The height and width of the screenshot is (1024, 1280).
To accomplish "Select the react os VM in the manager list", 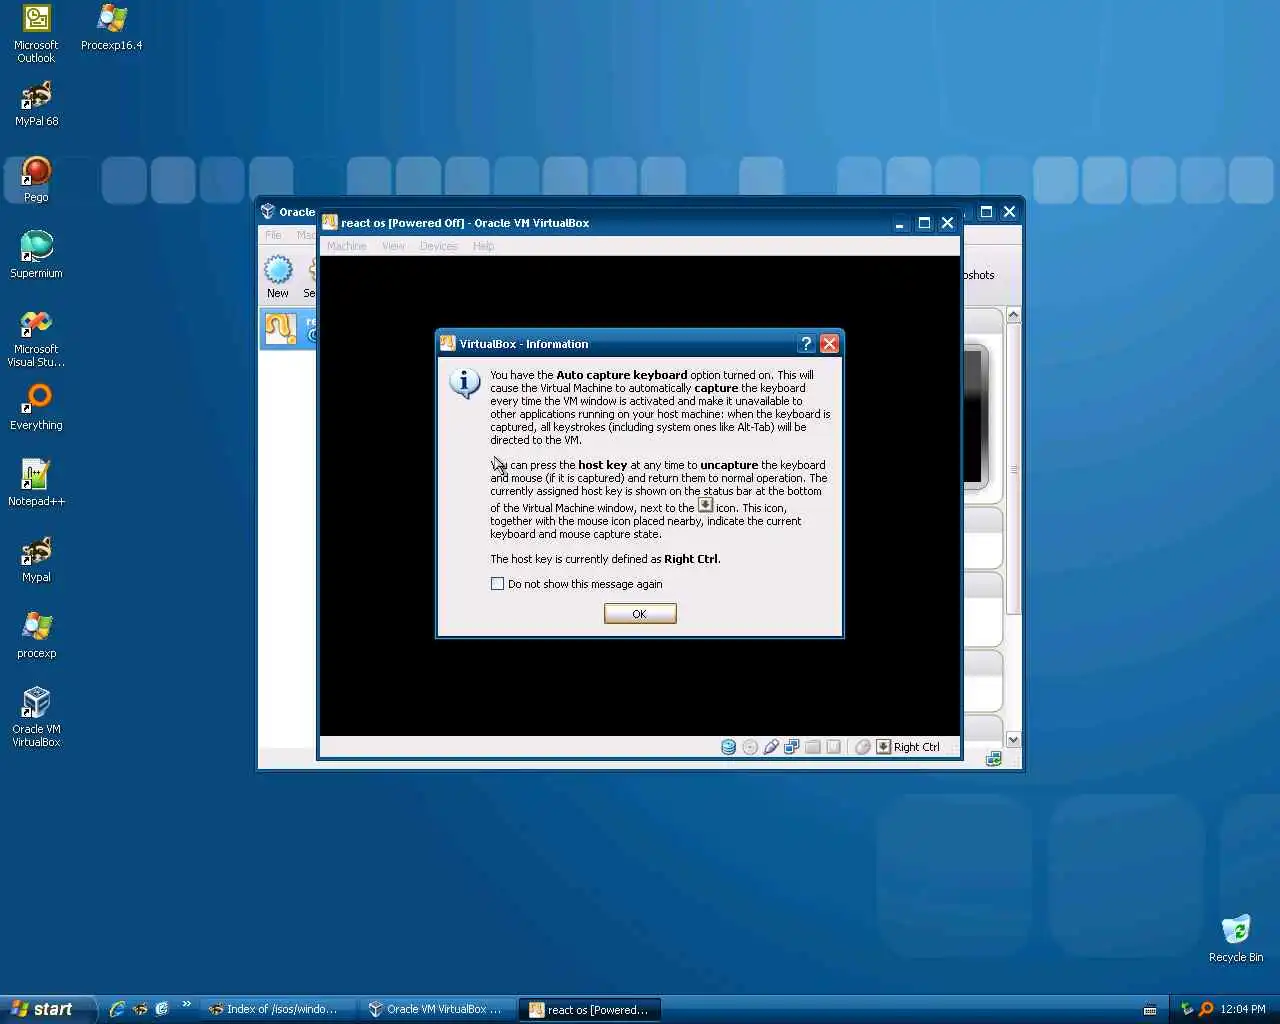I will click(x=288, y=328).
